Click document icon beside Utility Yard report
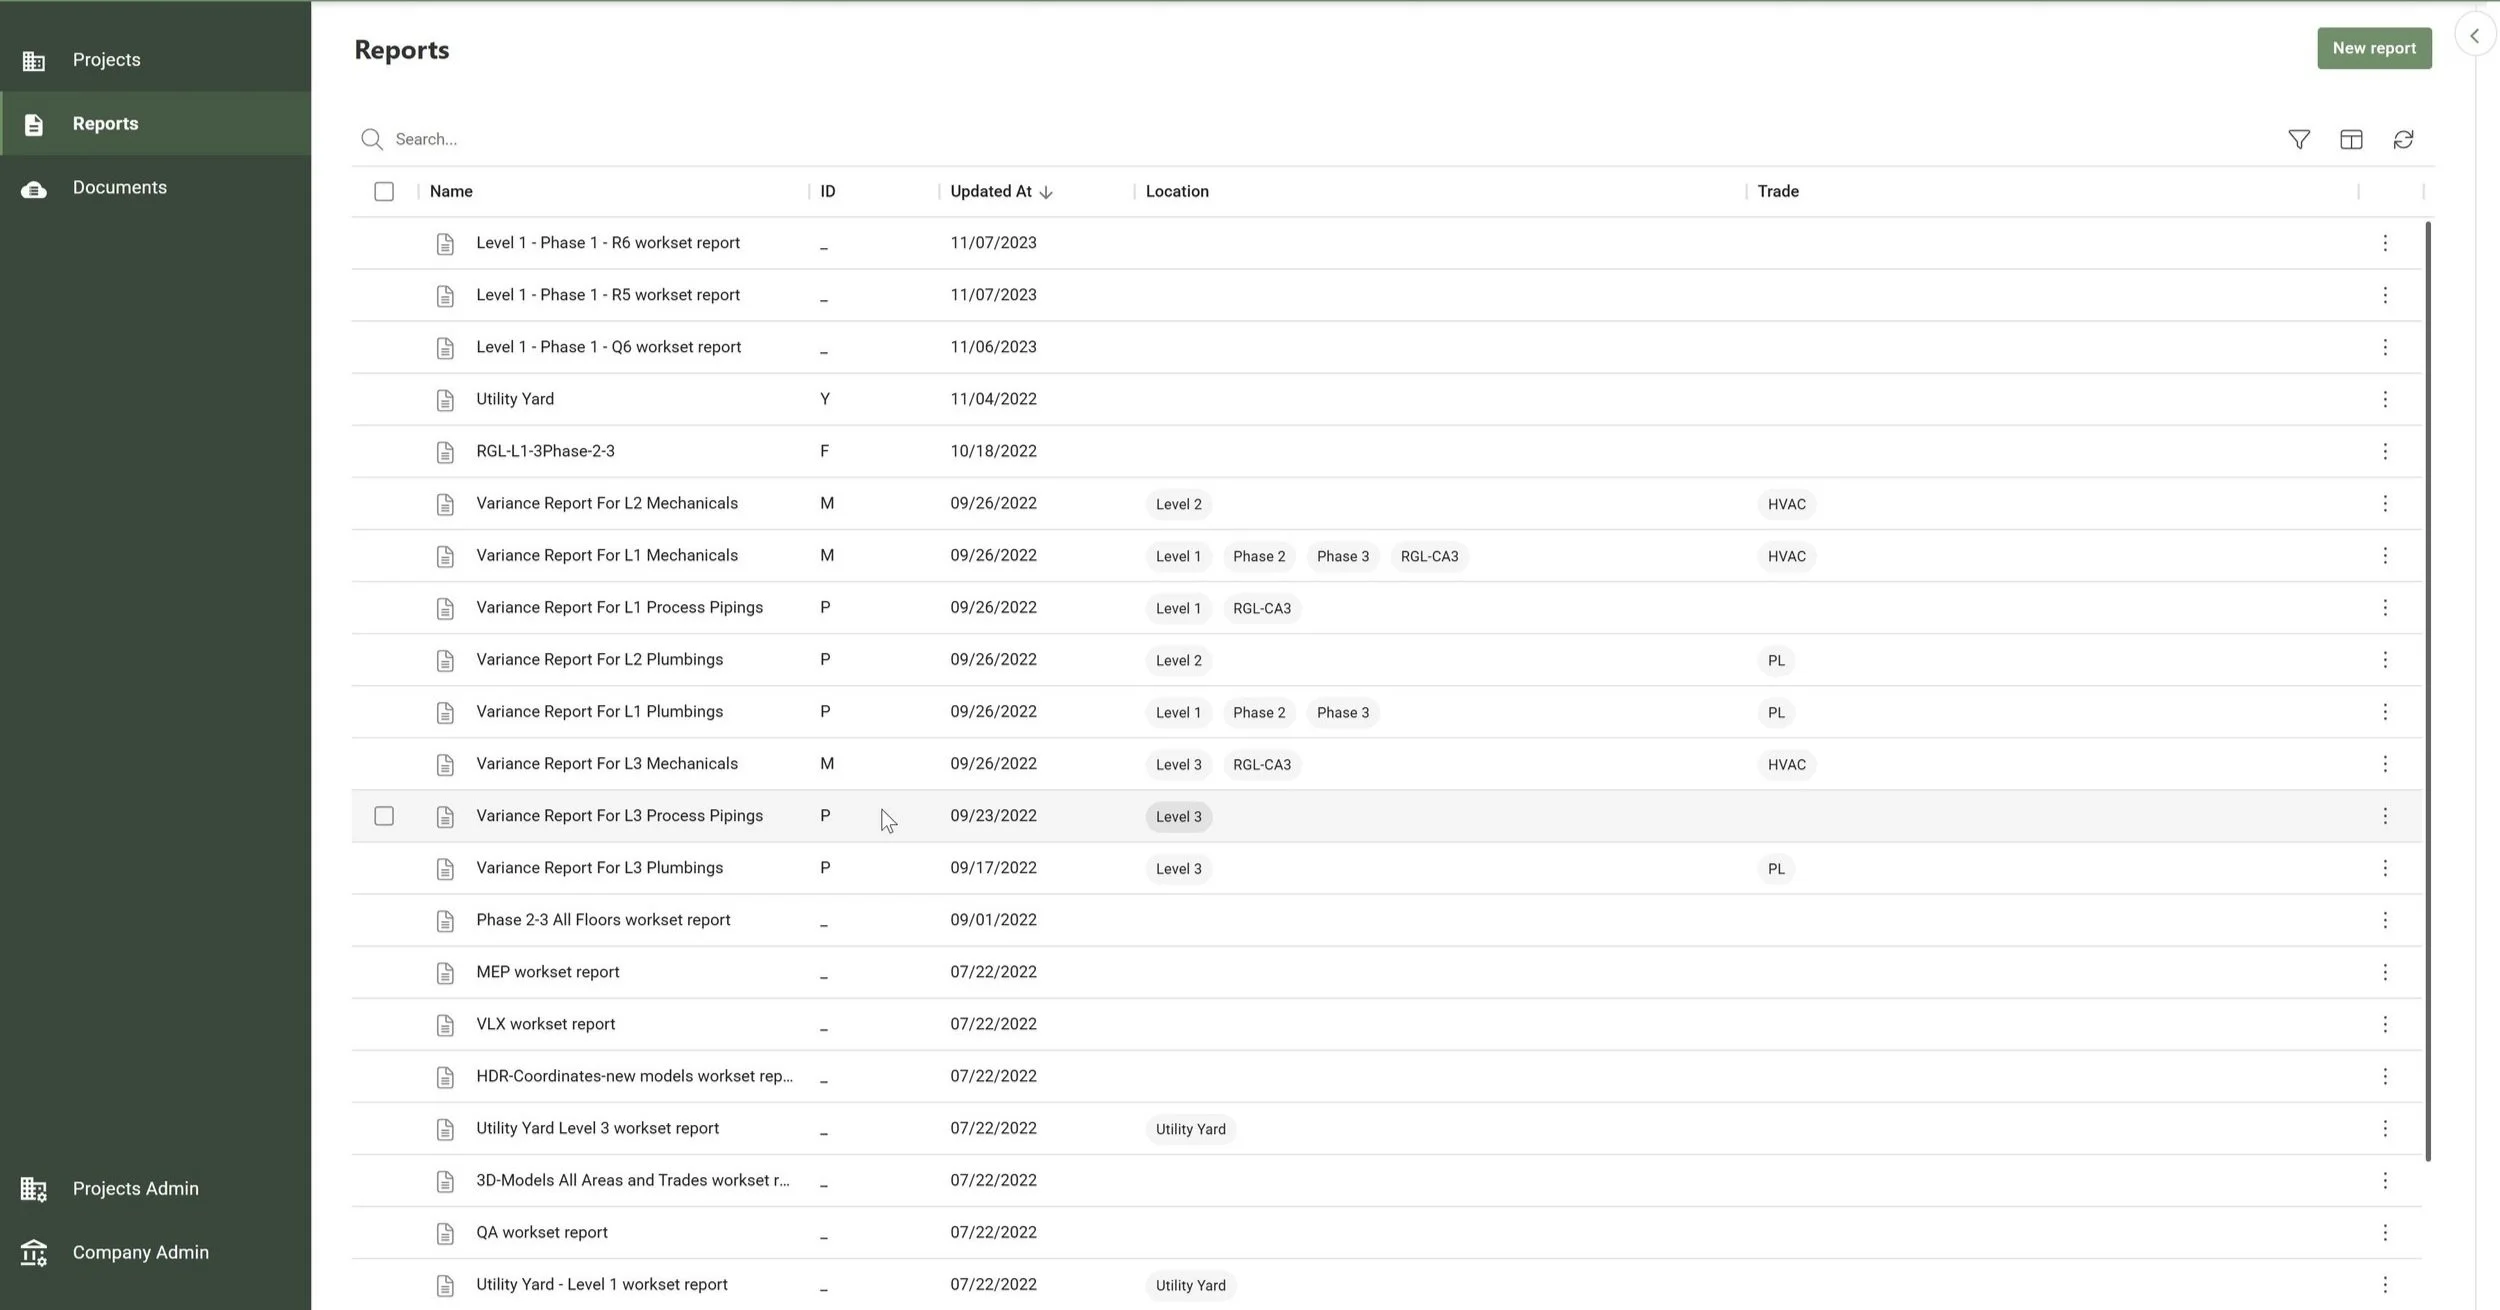 point(445,400)
